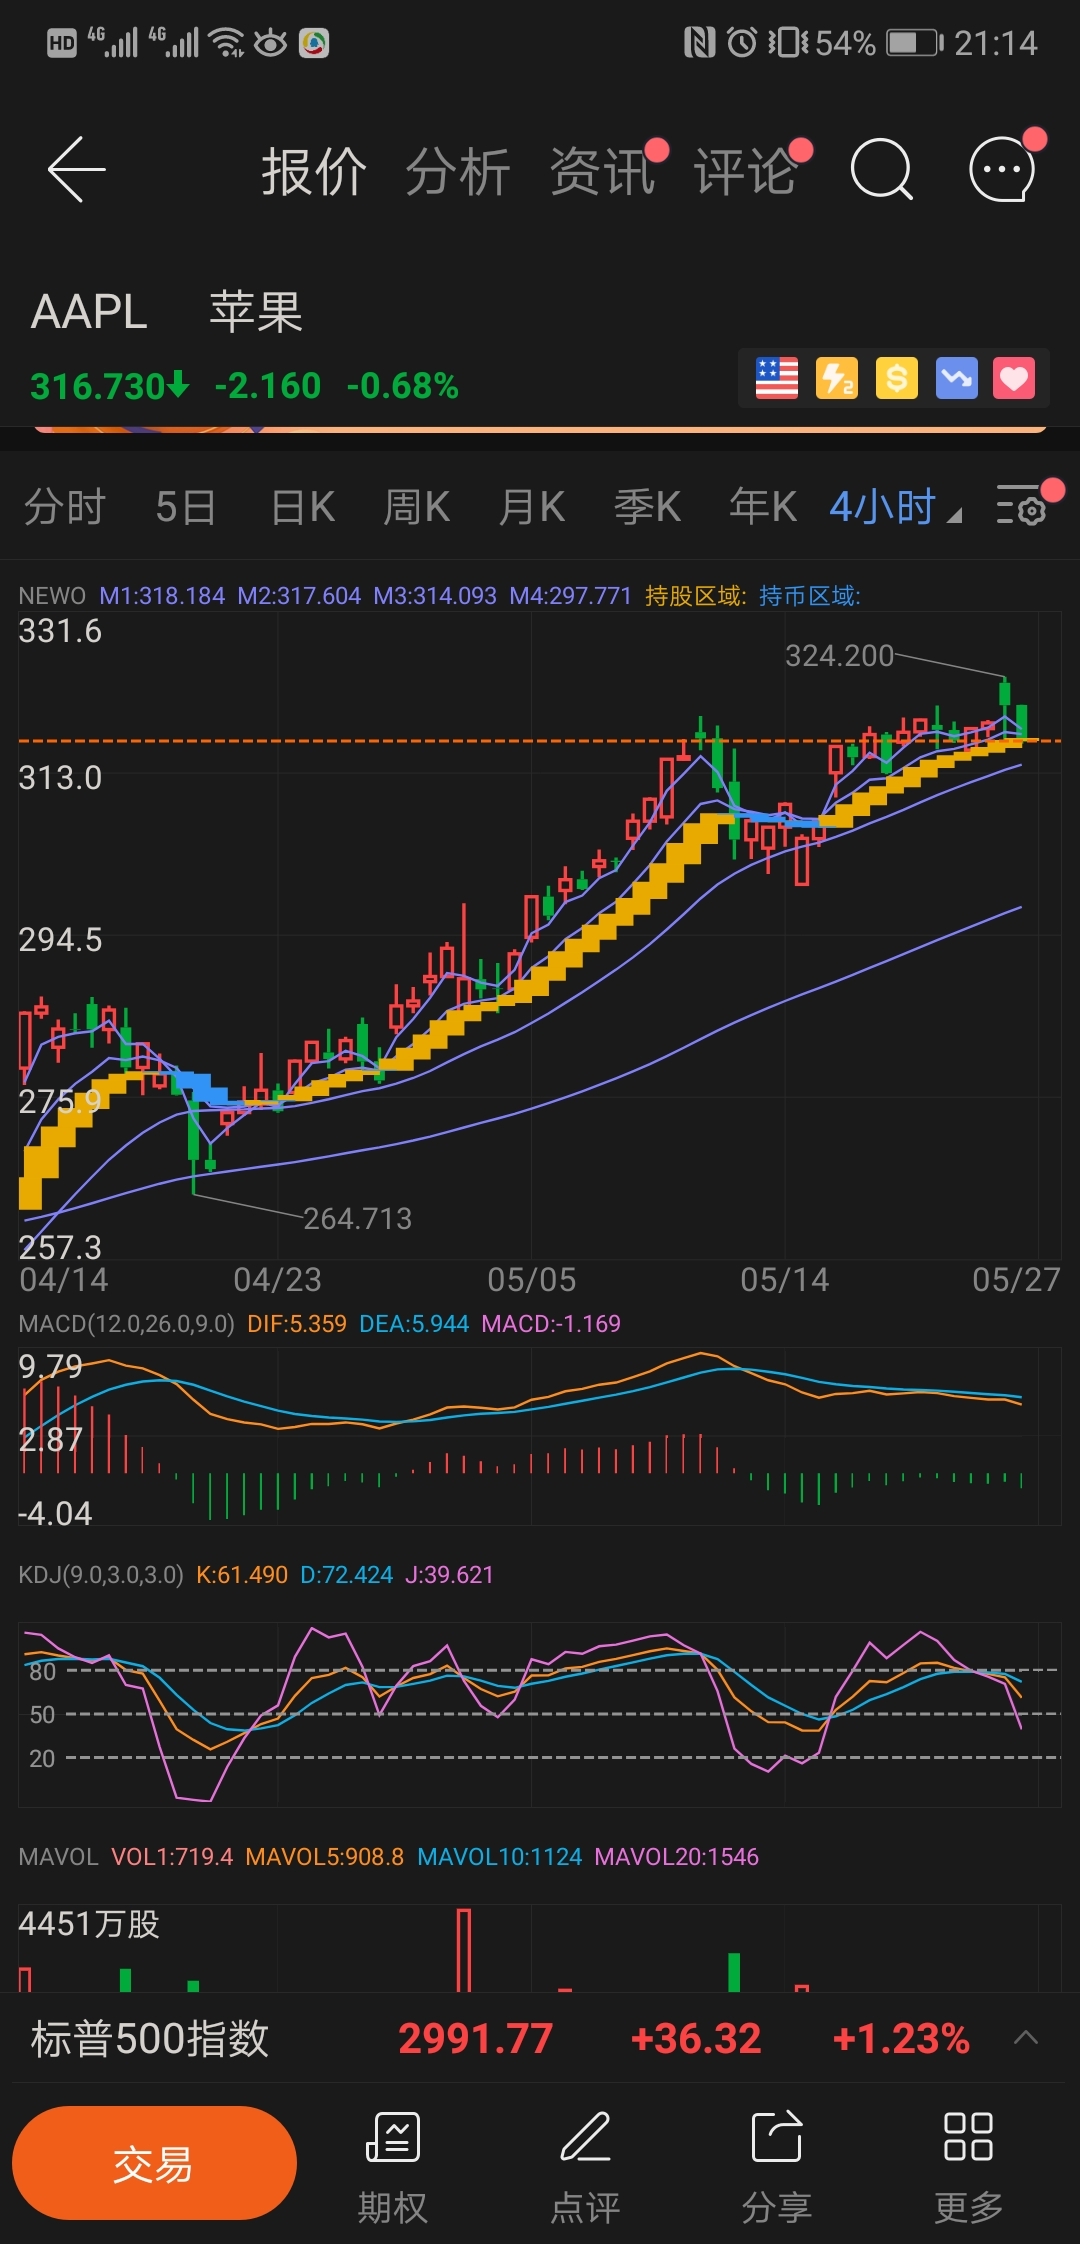Select the 分时 intraday chart

click(x=65, y=507)
